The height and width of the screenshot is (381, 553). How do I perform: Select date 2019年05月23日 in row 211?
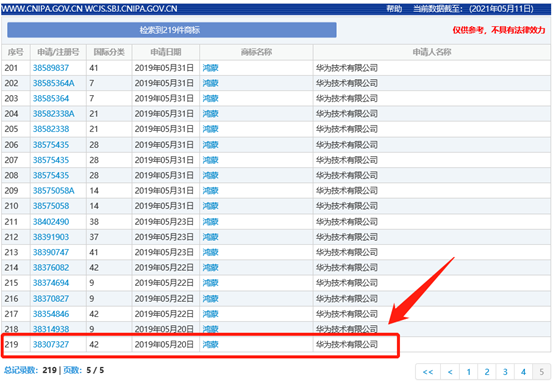point(164,222)
